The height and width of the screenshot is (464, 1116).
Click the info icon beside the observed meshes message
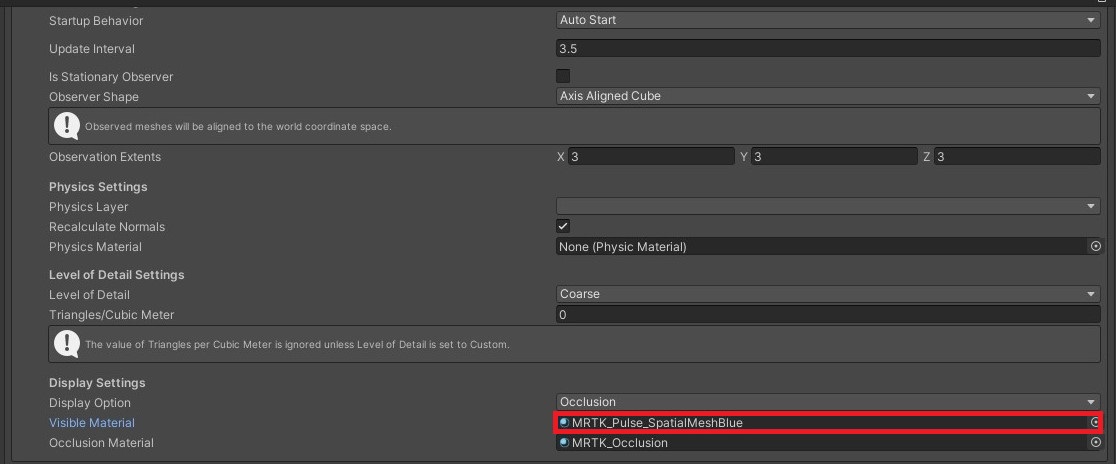click(66, 125)
